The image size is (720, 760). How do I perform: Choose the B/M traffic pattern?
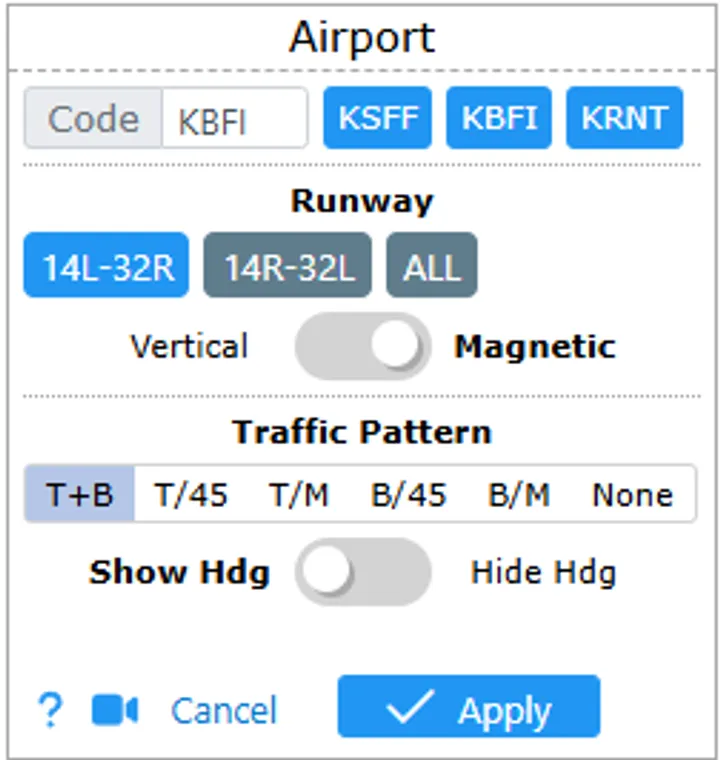coord(518,494)
